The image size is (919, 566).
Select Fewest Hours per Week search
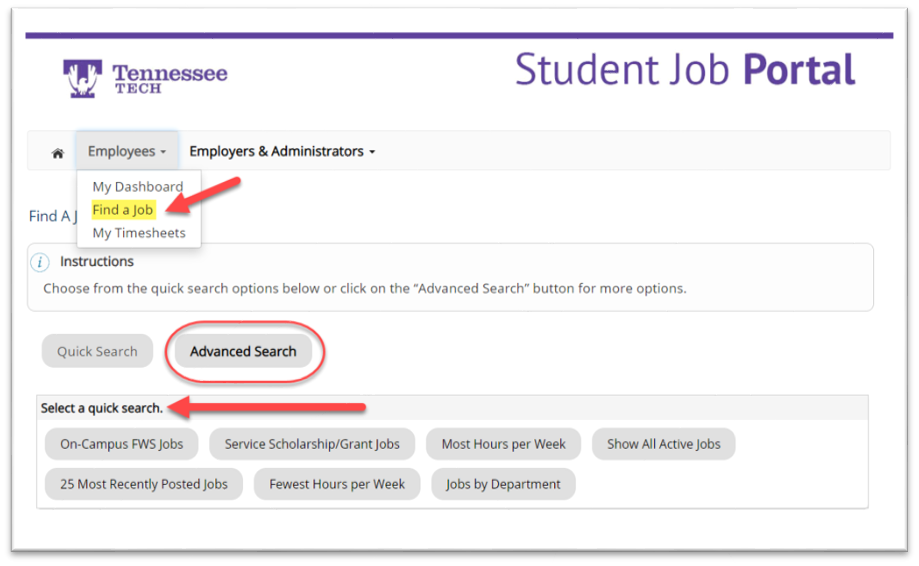click(x=337, y=484)
